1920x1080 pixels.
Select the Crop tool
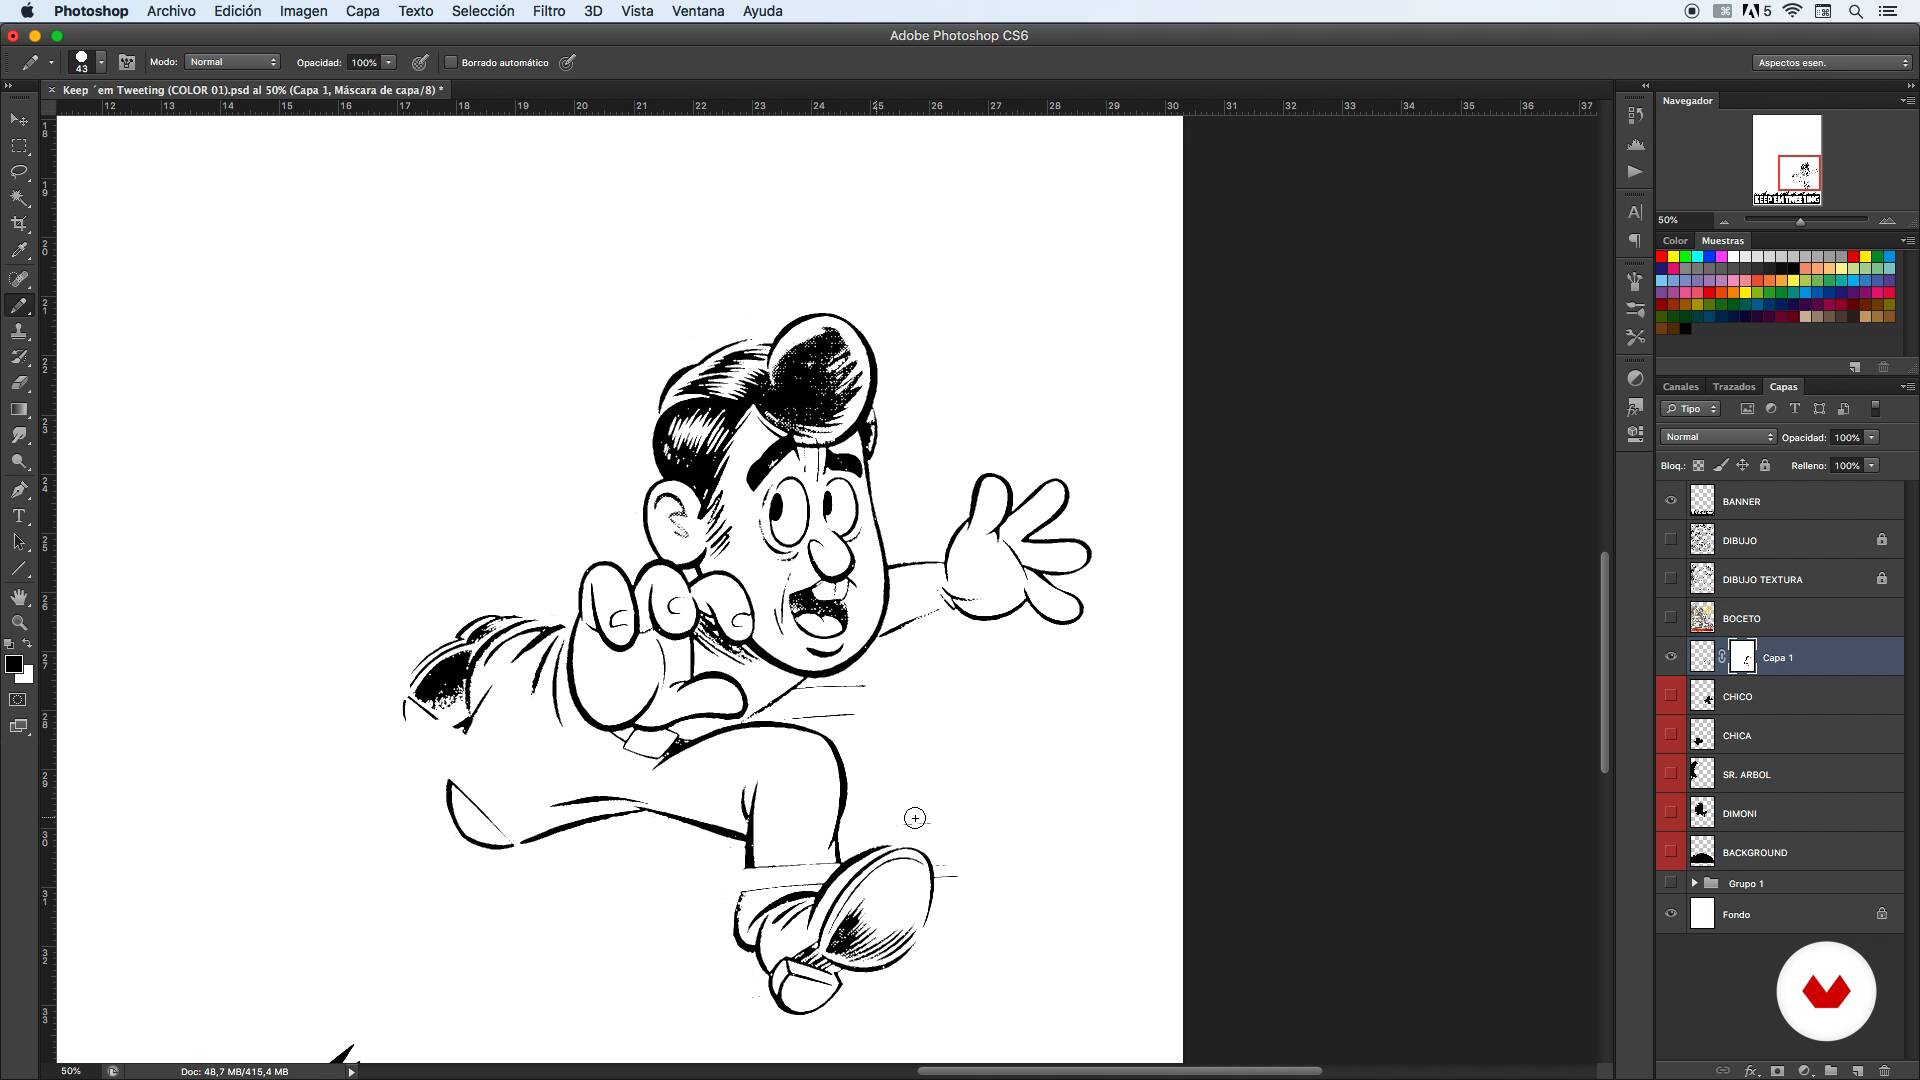pos(19,224)
